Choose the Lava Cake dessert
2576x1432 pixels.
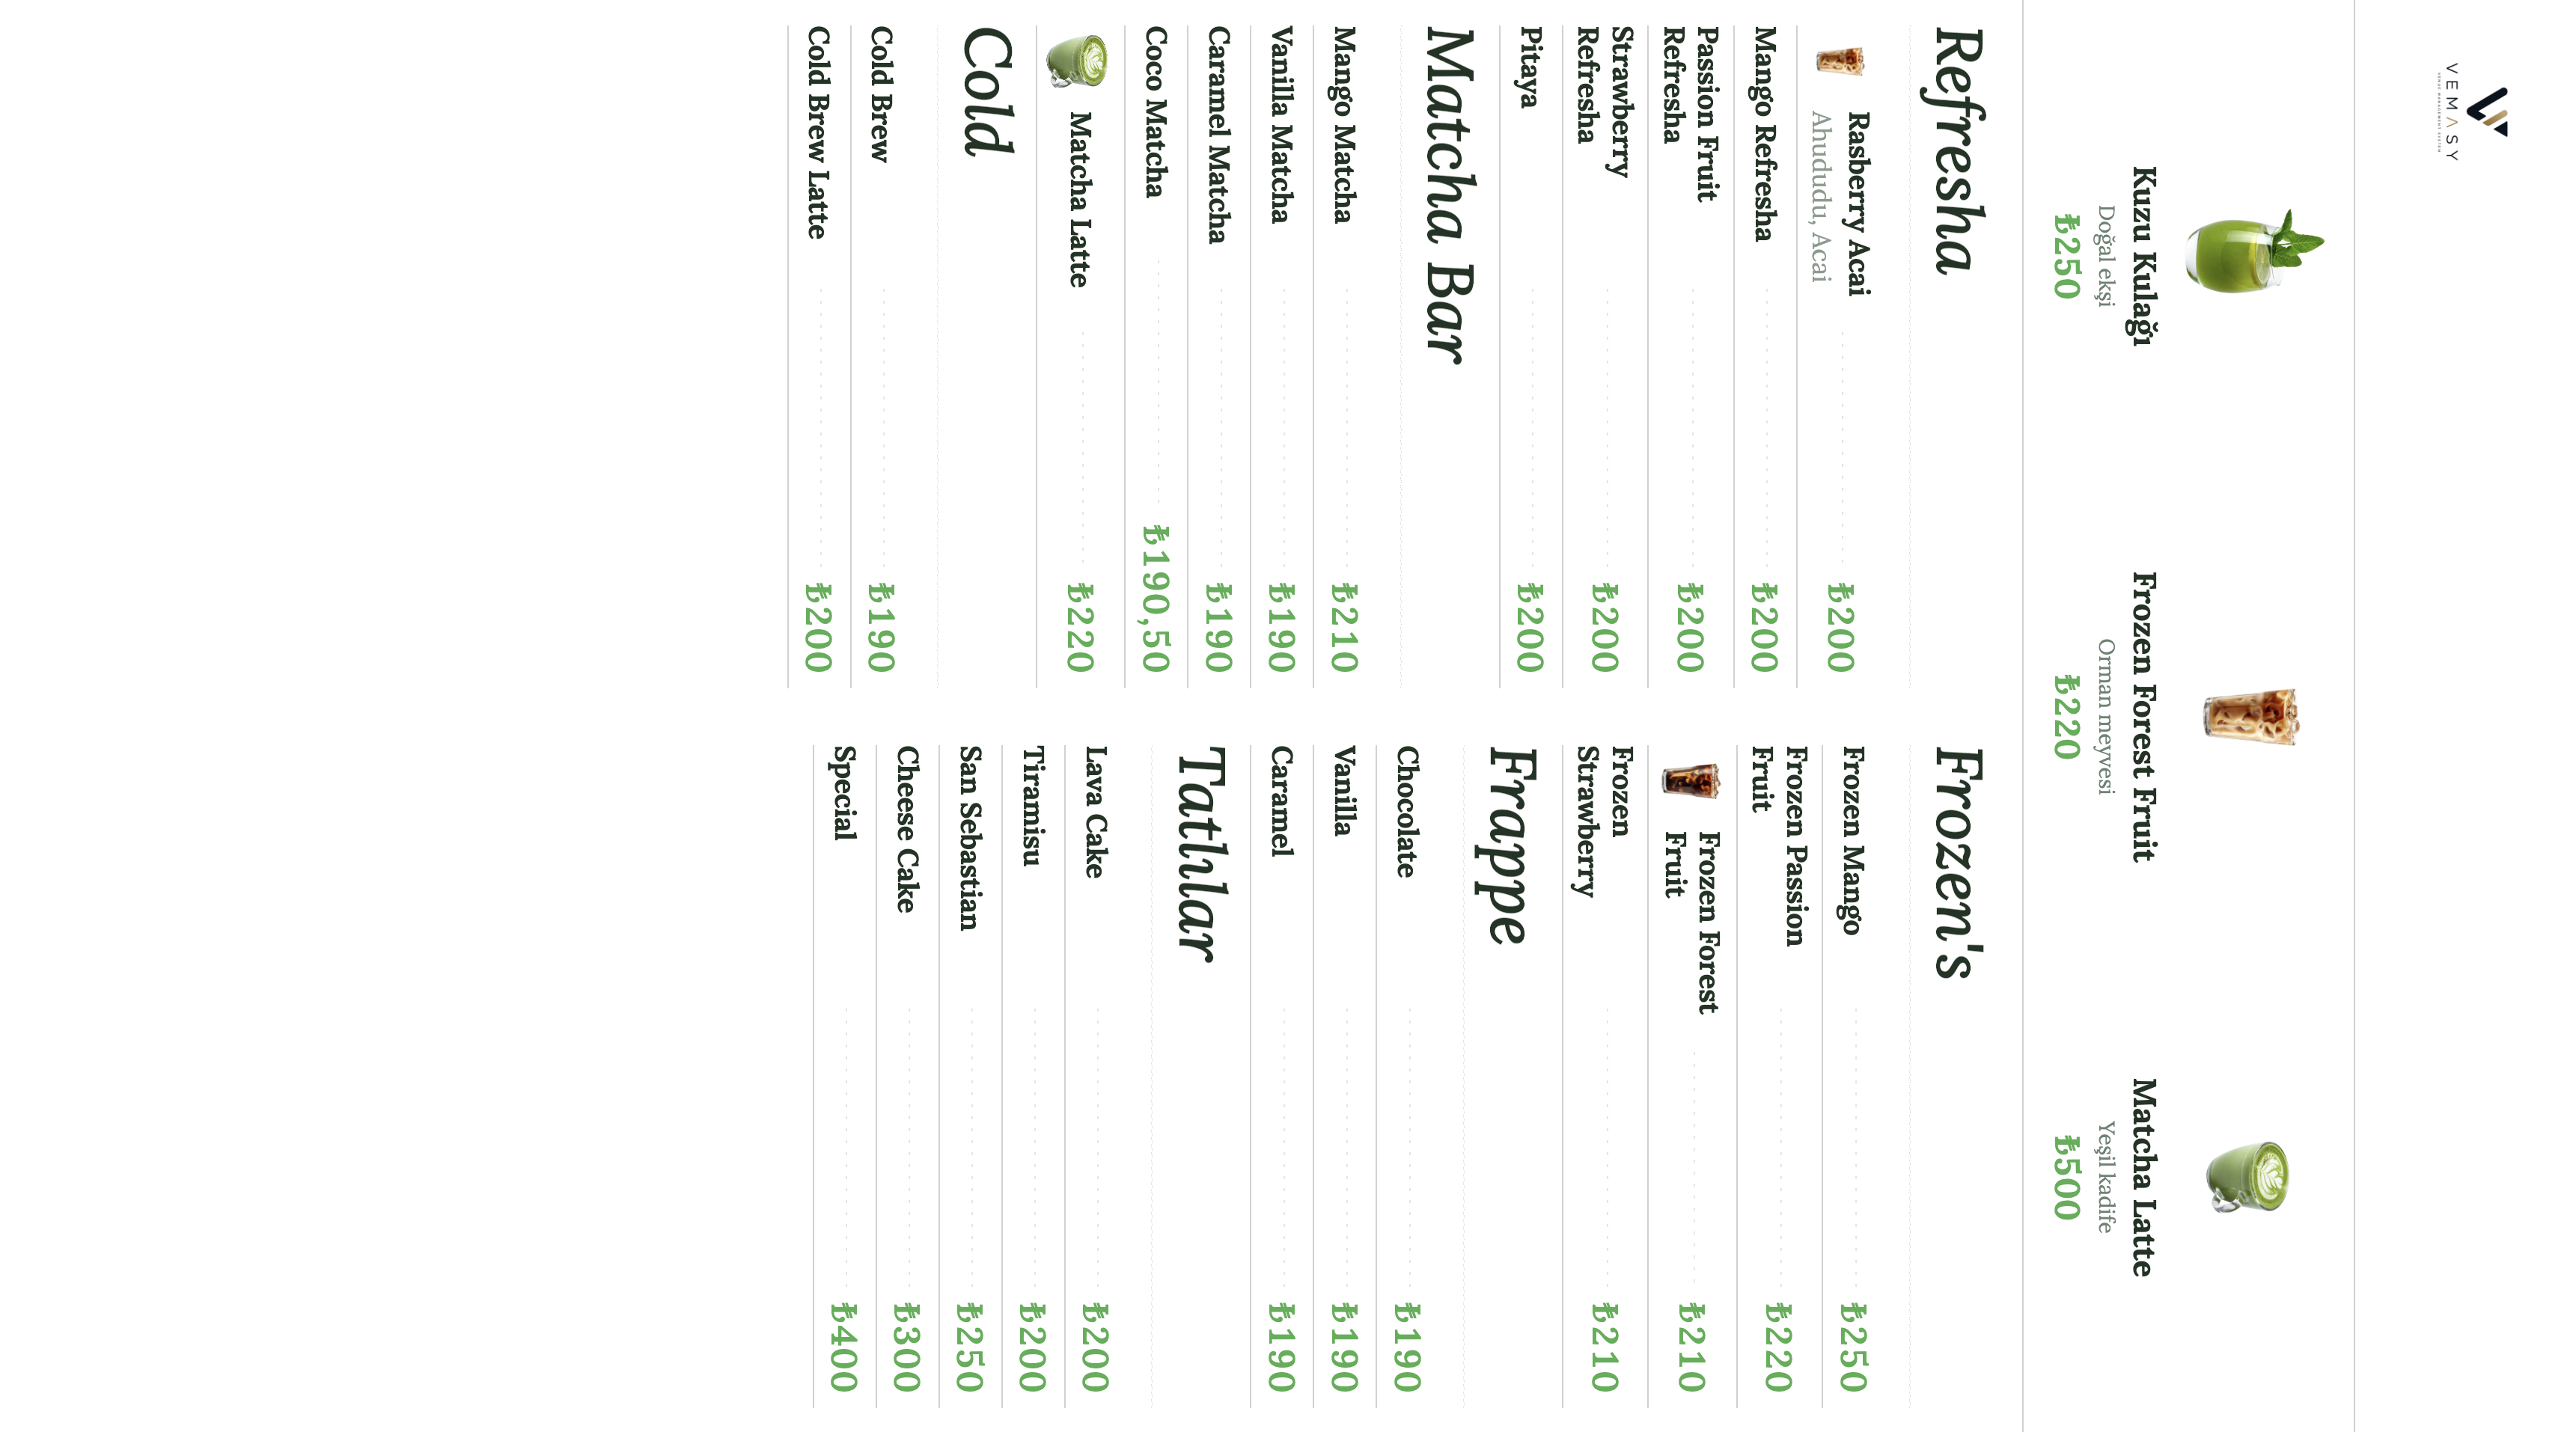click(1095, 812)
